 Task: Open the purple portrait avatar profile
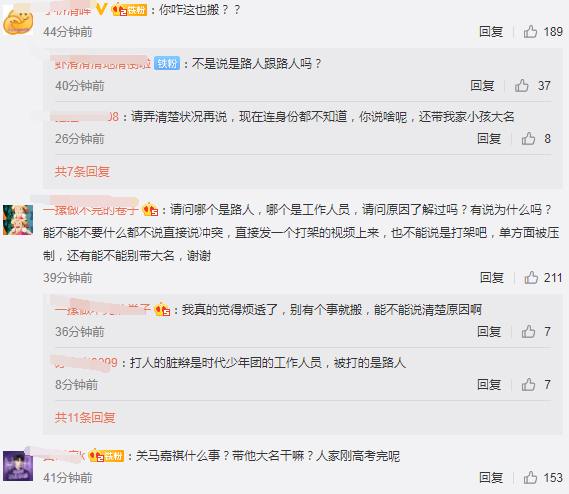(x=18, y=466)
